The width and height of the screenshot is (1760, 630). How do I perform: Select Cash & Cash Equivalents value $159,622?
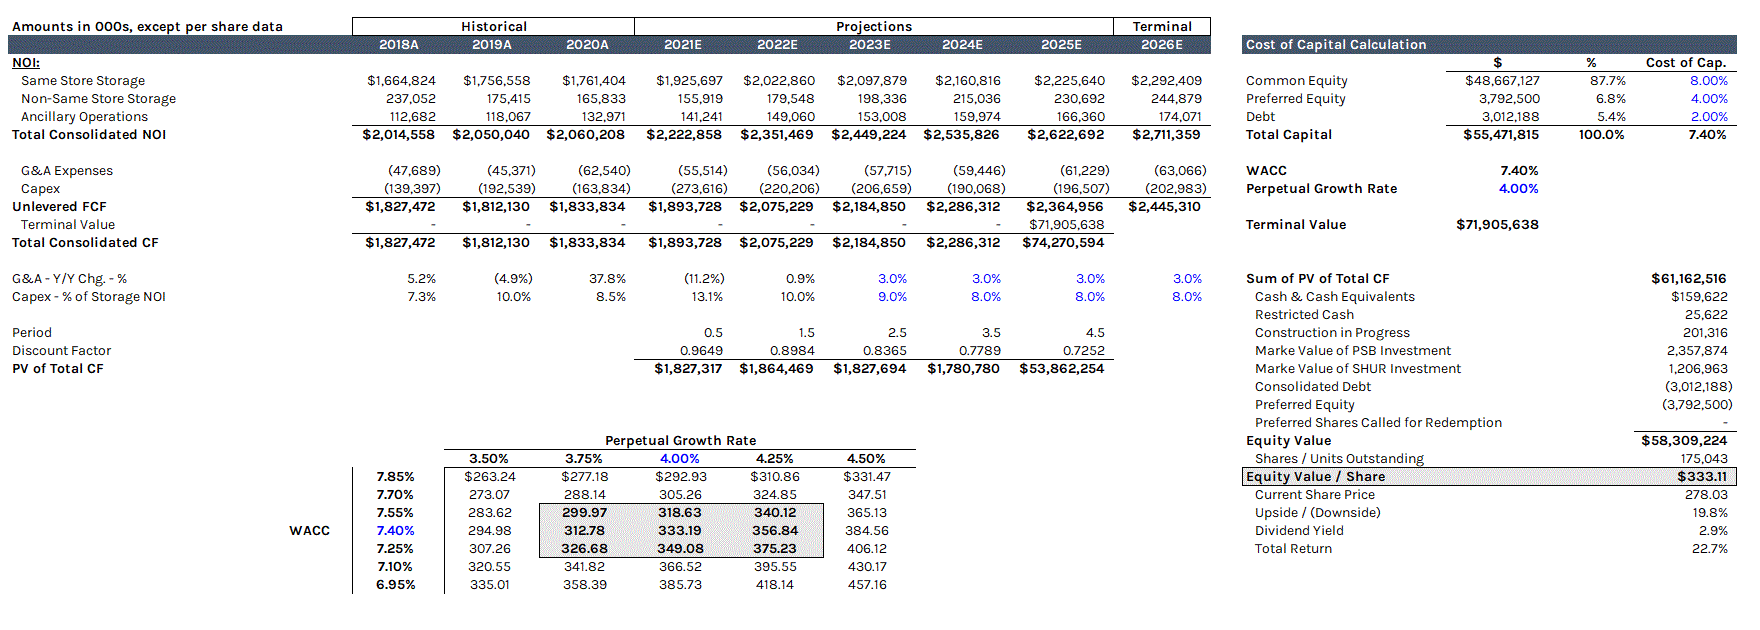point(1699,297)
